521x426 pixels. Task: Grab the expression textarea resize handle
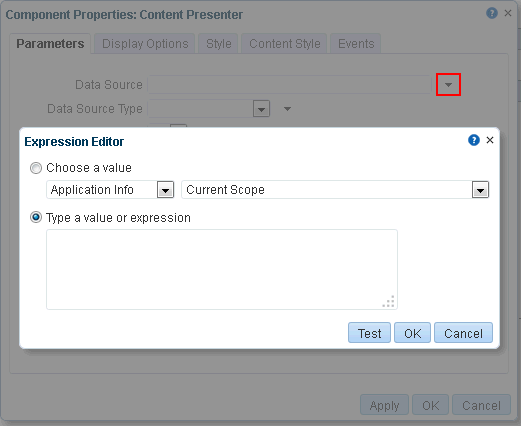389,301
